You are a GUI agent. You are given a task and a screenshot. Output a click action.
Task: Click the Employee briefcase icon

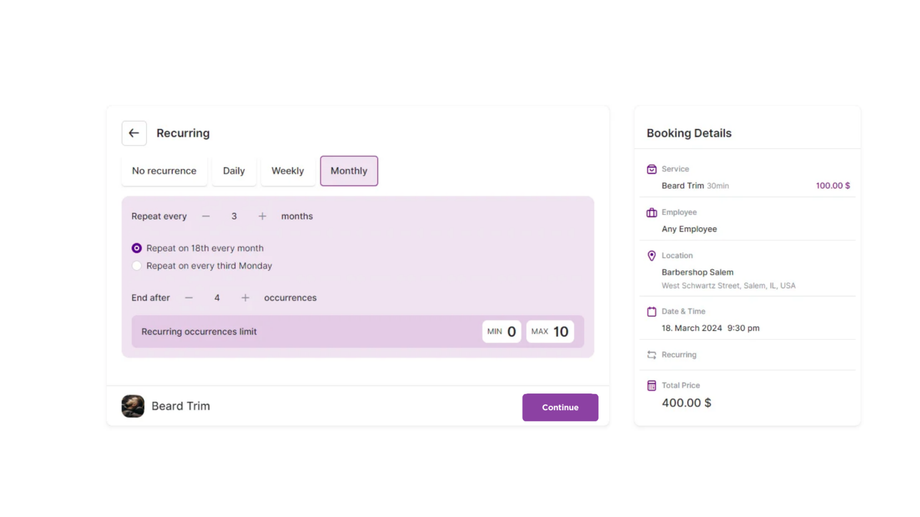tap(651, 213)
